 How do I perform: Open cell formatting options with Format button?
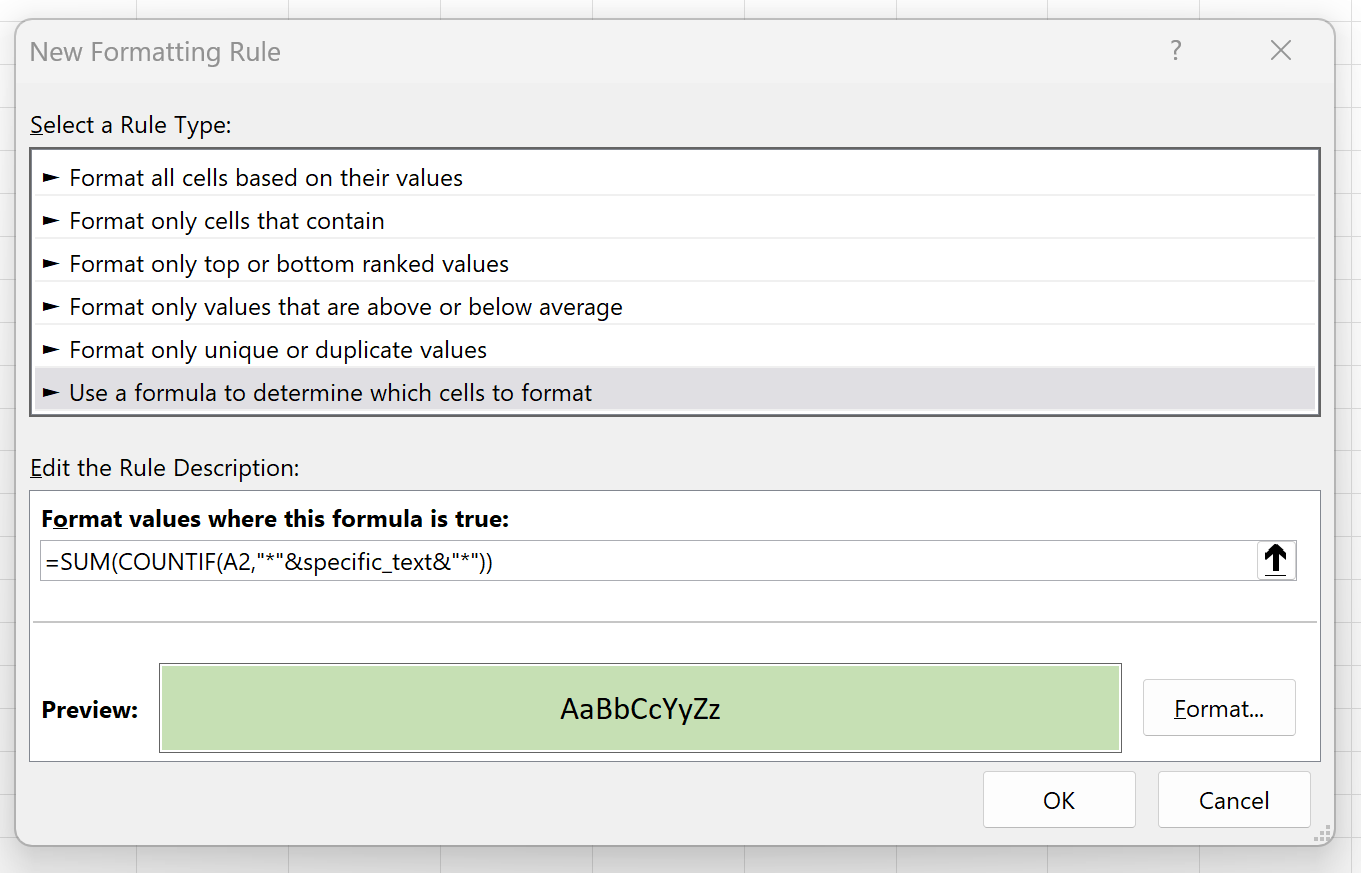click(x=1218, y=707)
